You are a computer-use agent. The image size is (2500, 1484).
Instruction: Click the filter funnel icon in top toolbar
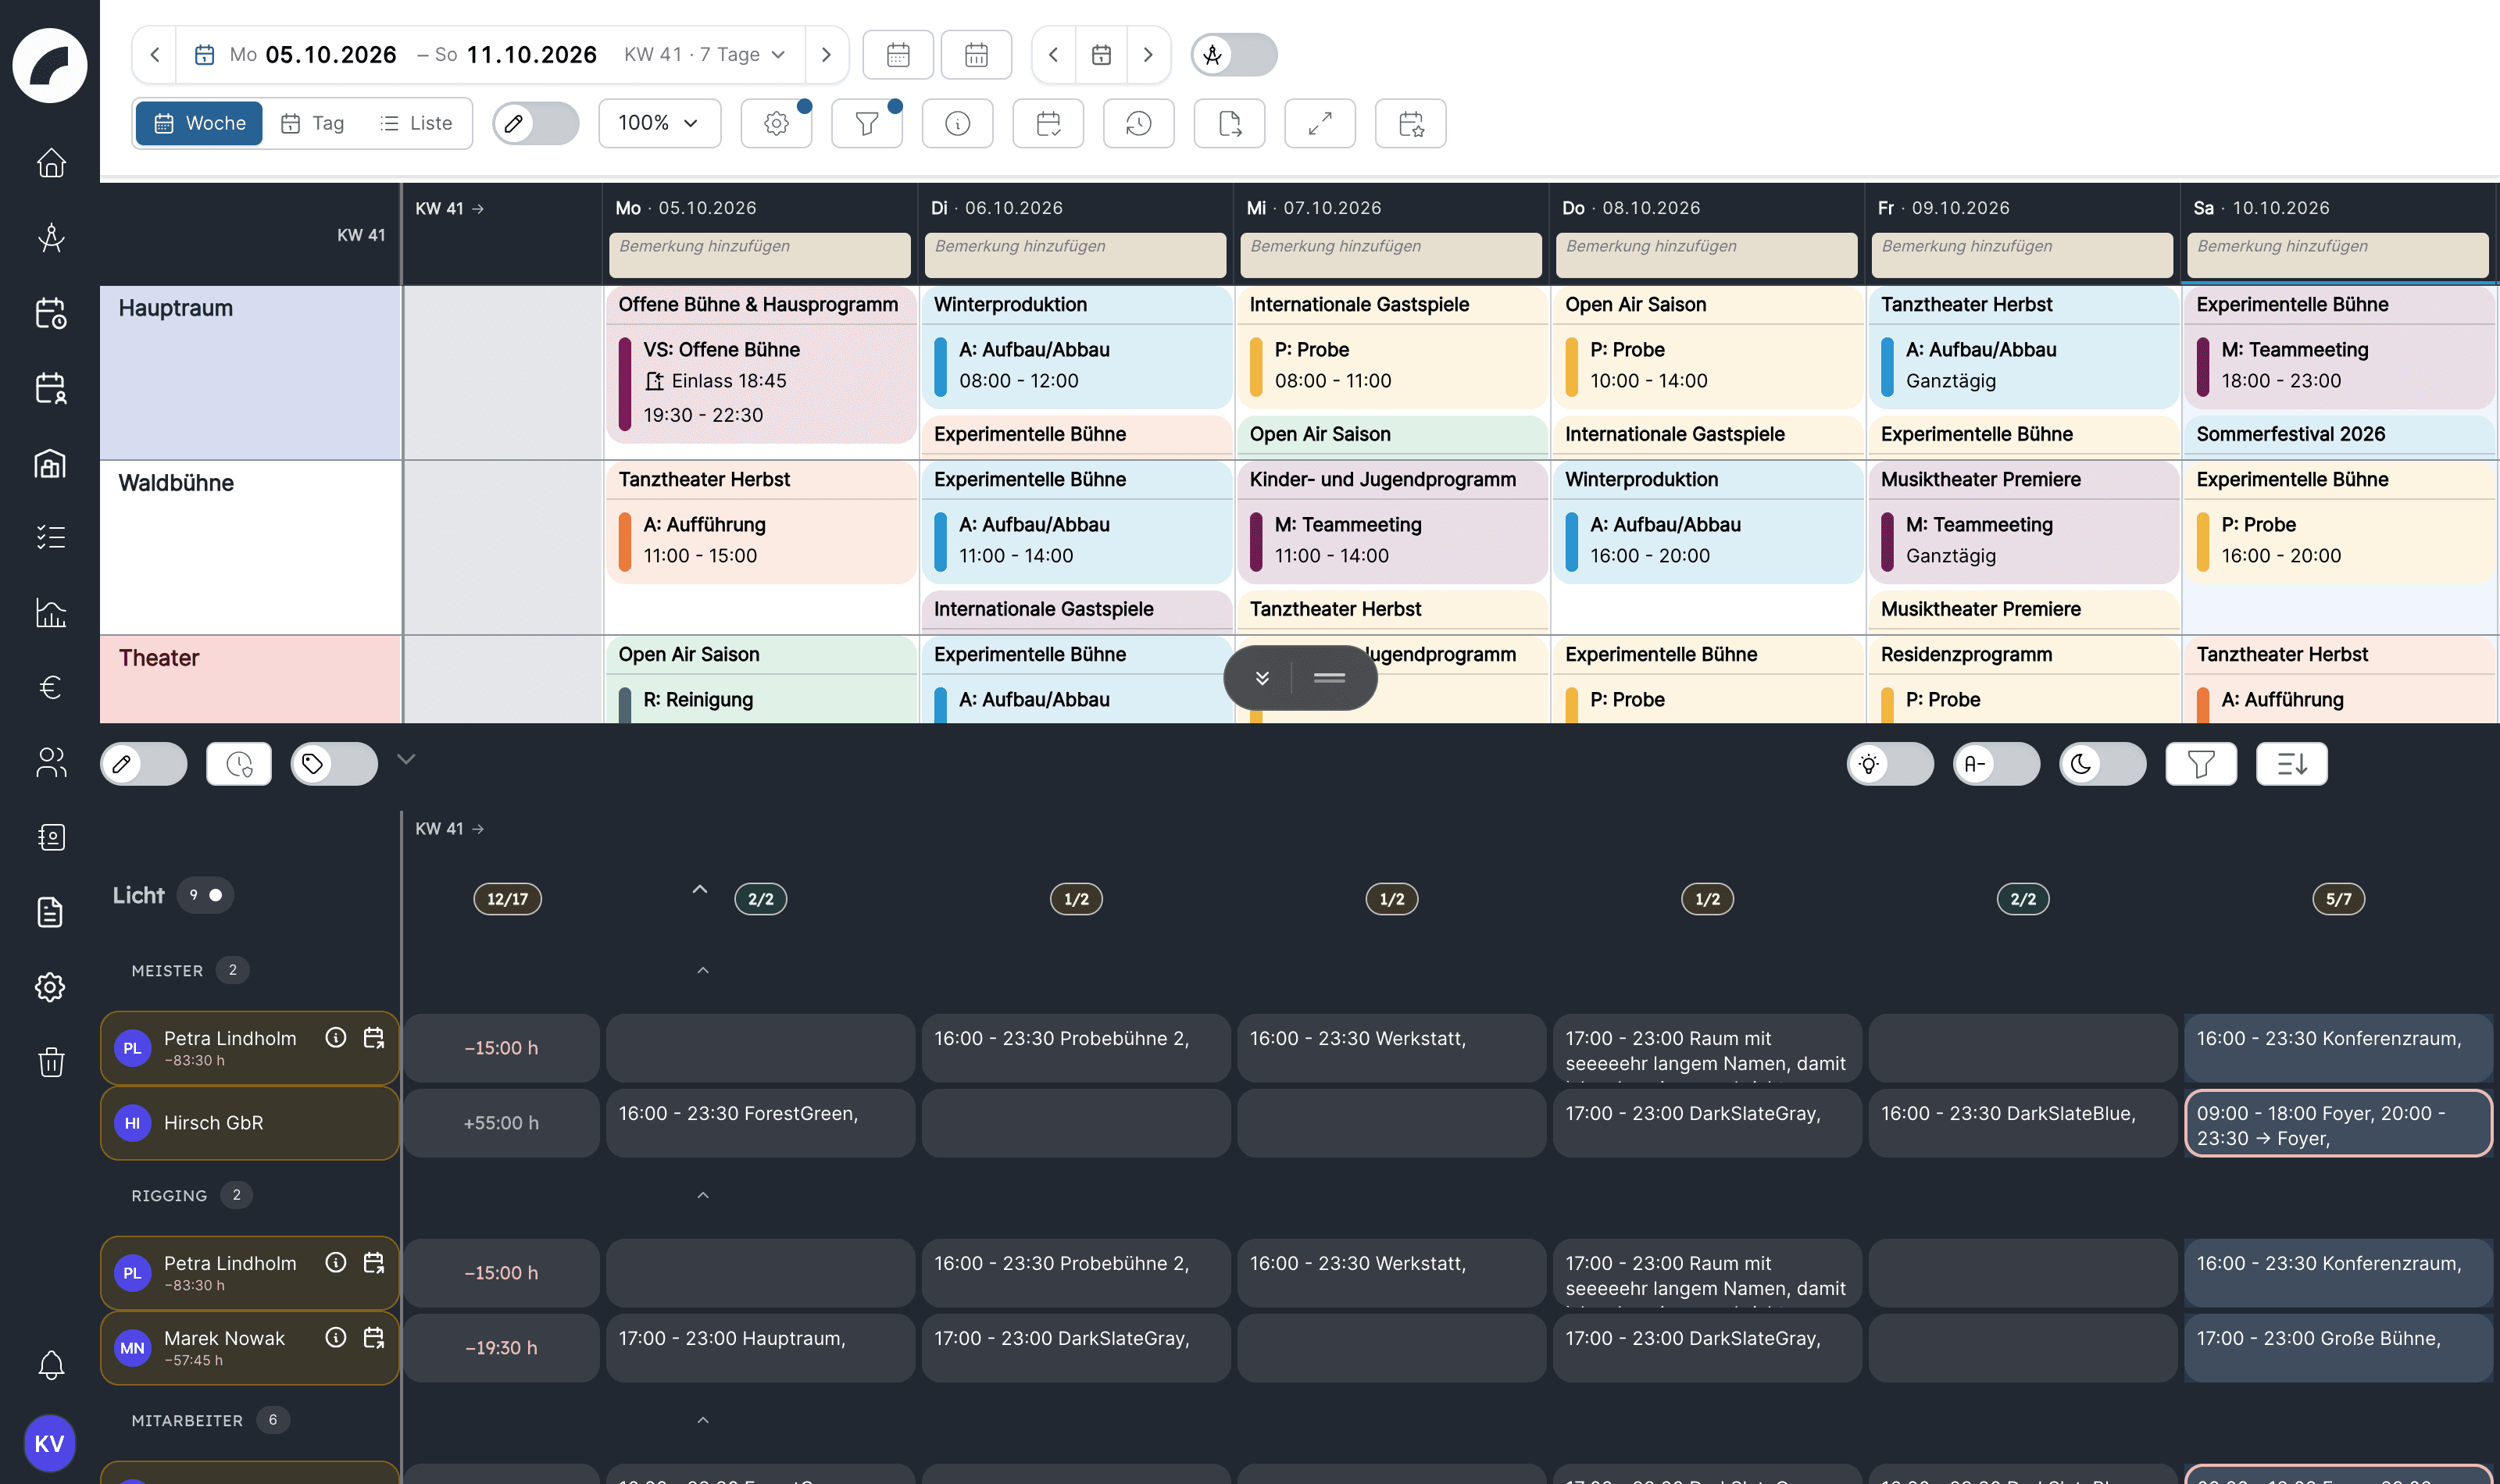pos(867,123)
